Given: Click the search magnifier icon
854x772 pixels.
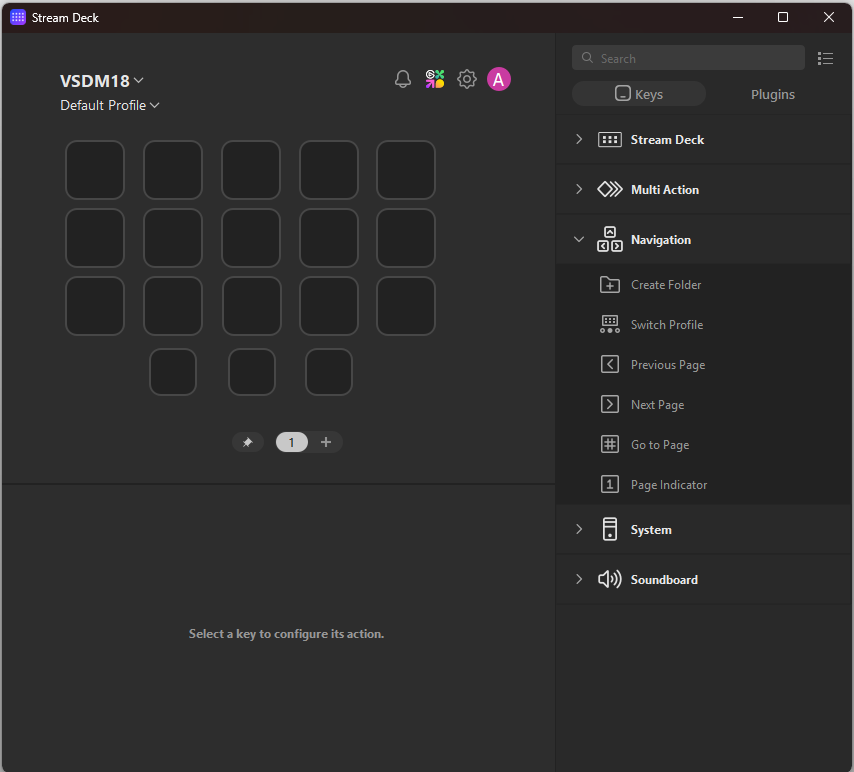Looking at the screenshot, I should [x=587, y=58].
